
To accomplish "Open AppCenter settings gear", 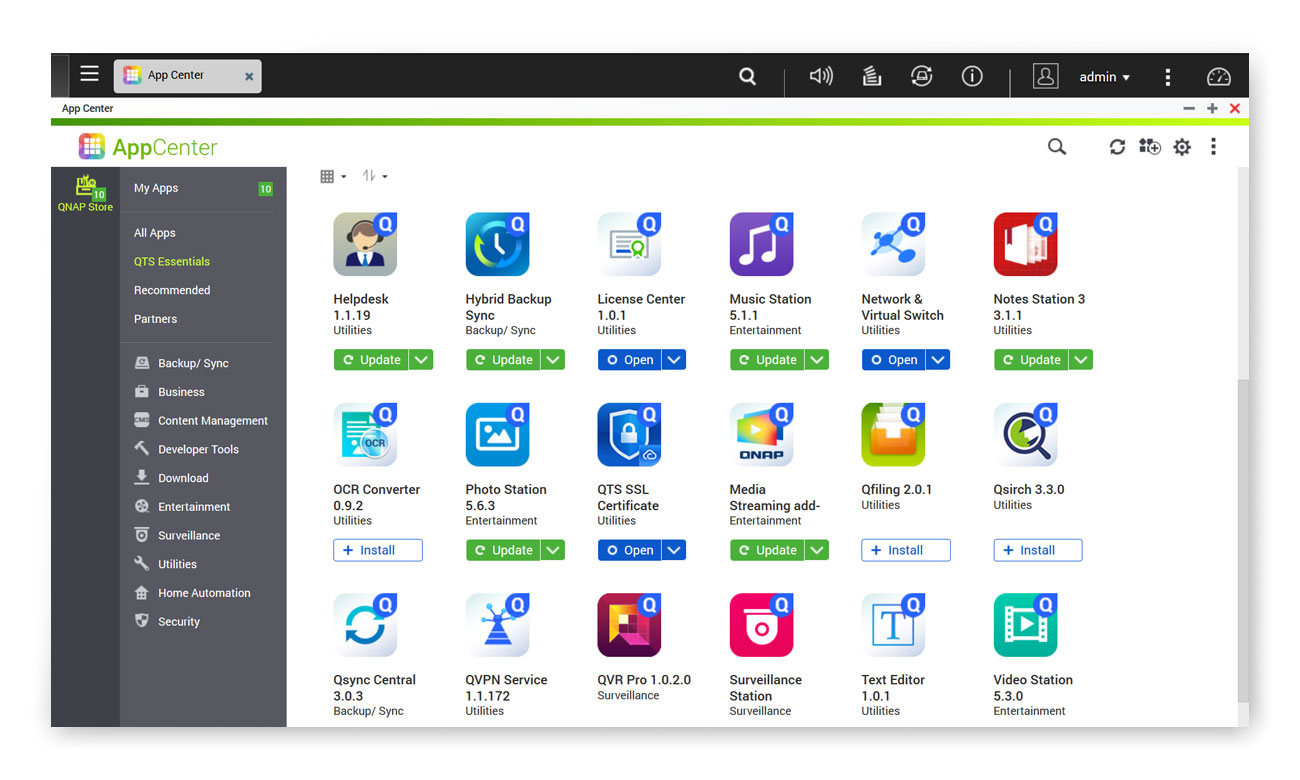I will pos(1182,147).
